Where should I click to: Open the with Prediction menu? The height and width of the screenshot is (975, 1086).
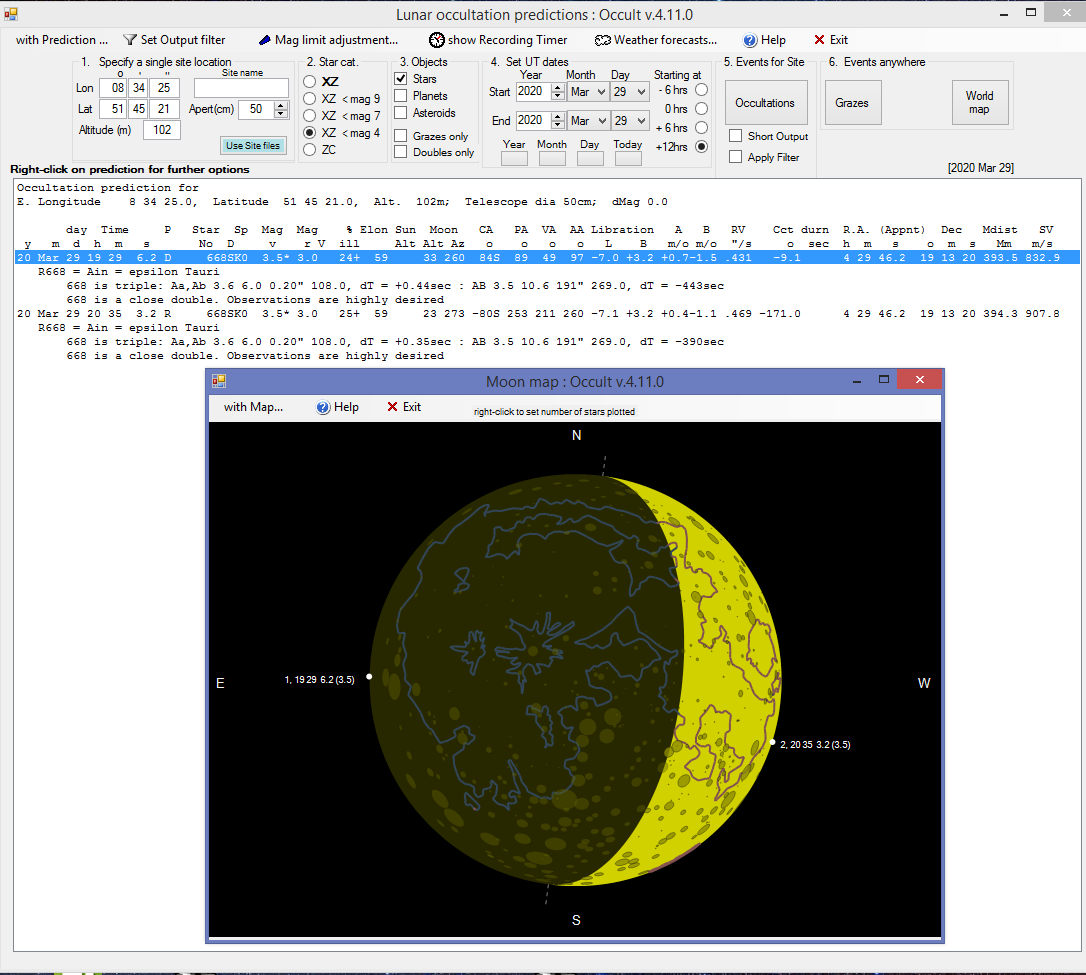click(62, 40)
